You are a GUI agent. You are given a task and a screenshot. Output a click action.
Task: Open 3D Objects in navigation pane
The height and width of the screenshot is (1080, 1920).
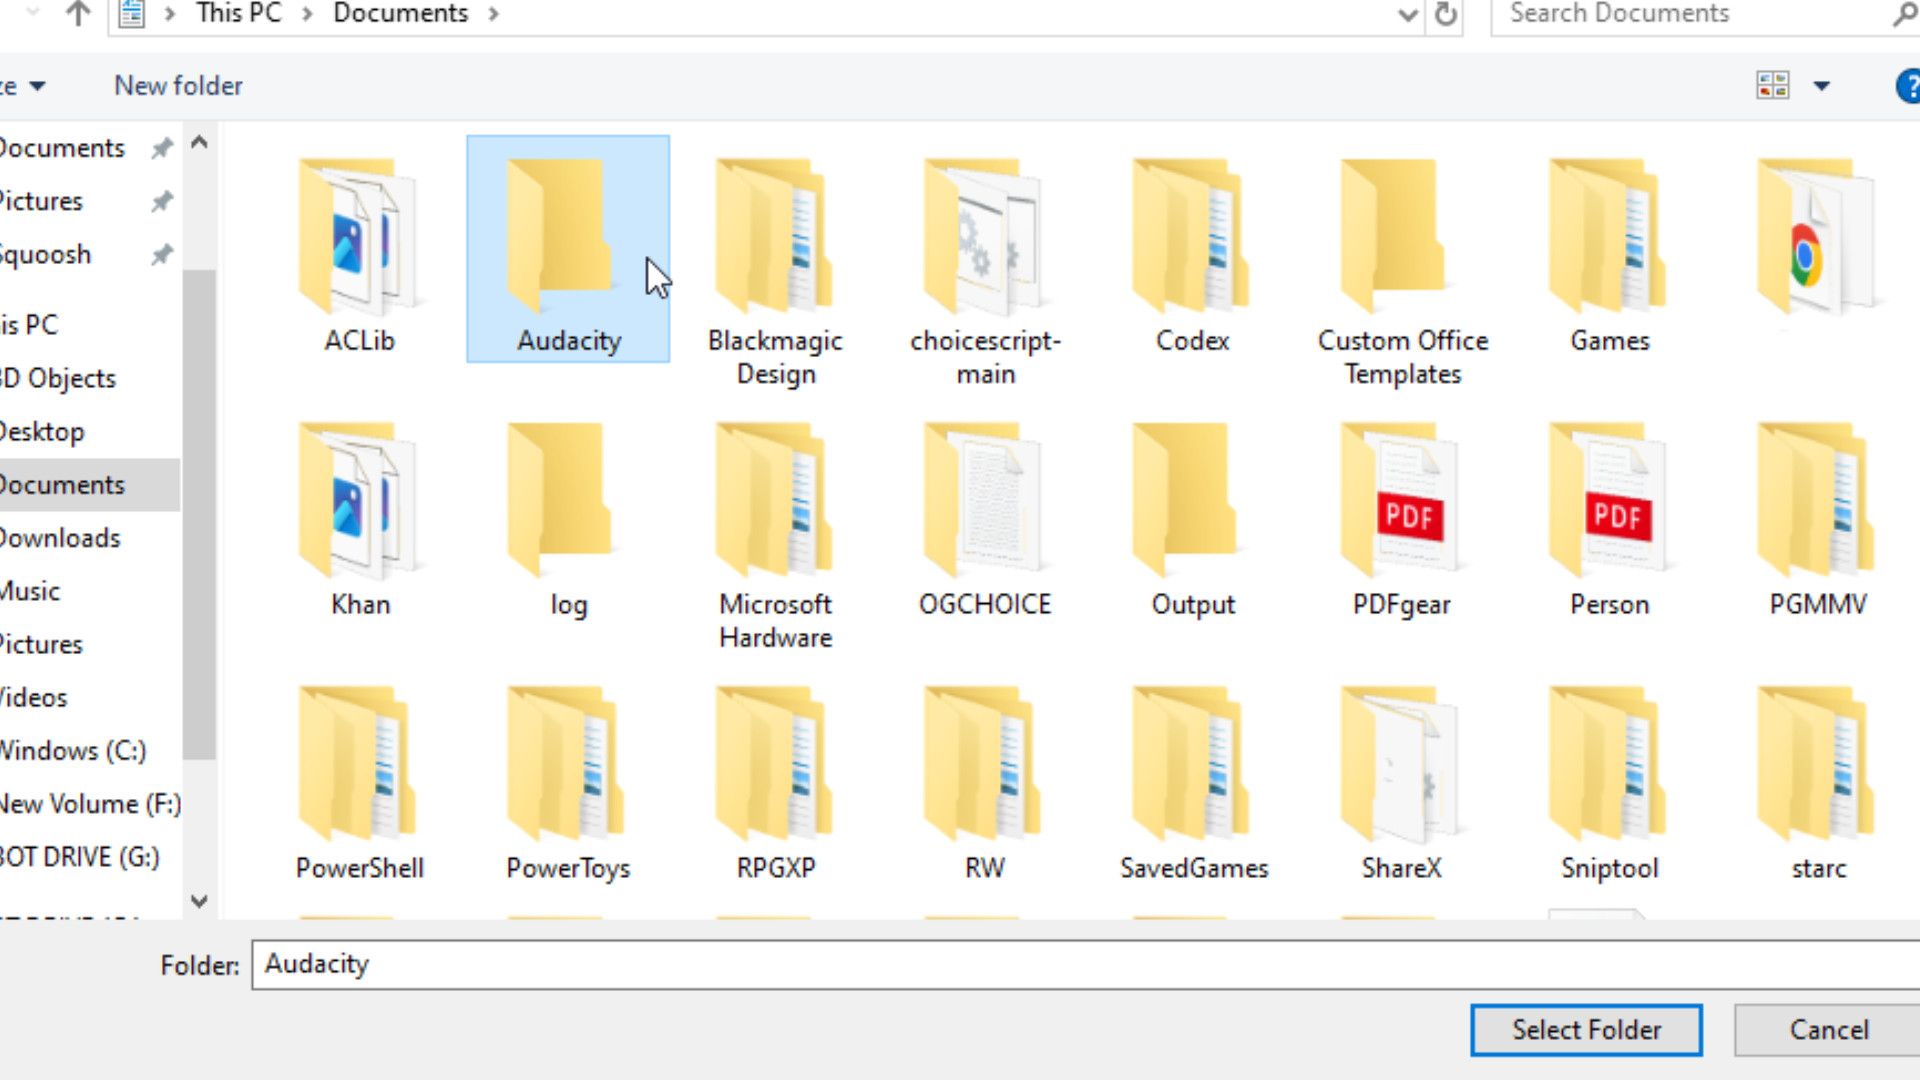(58, 379)
